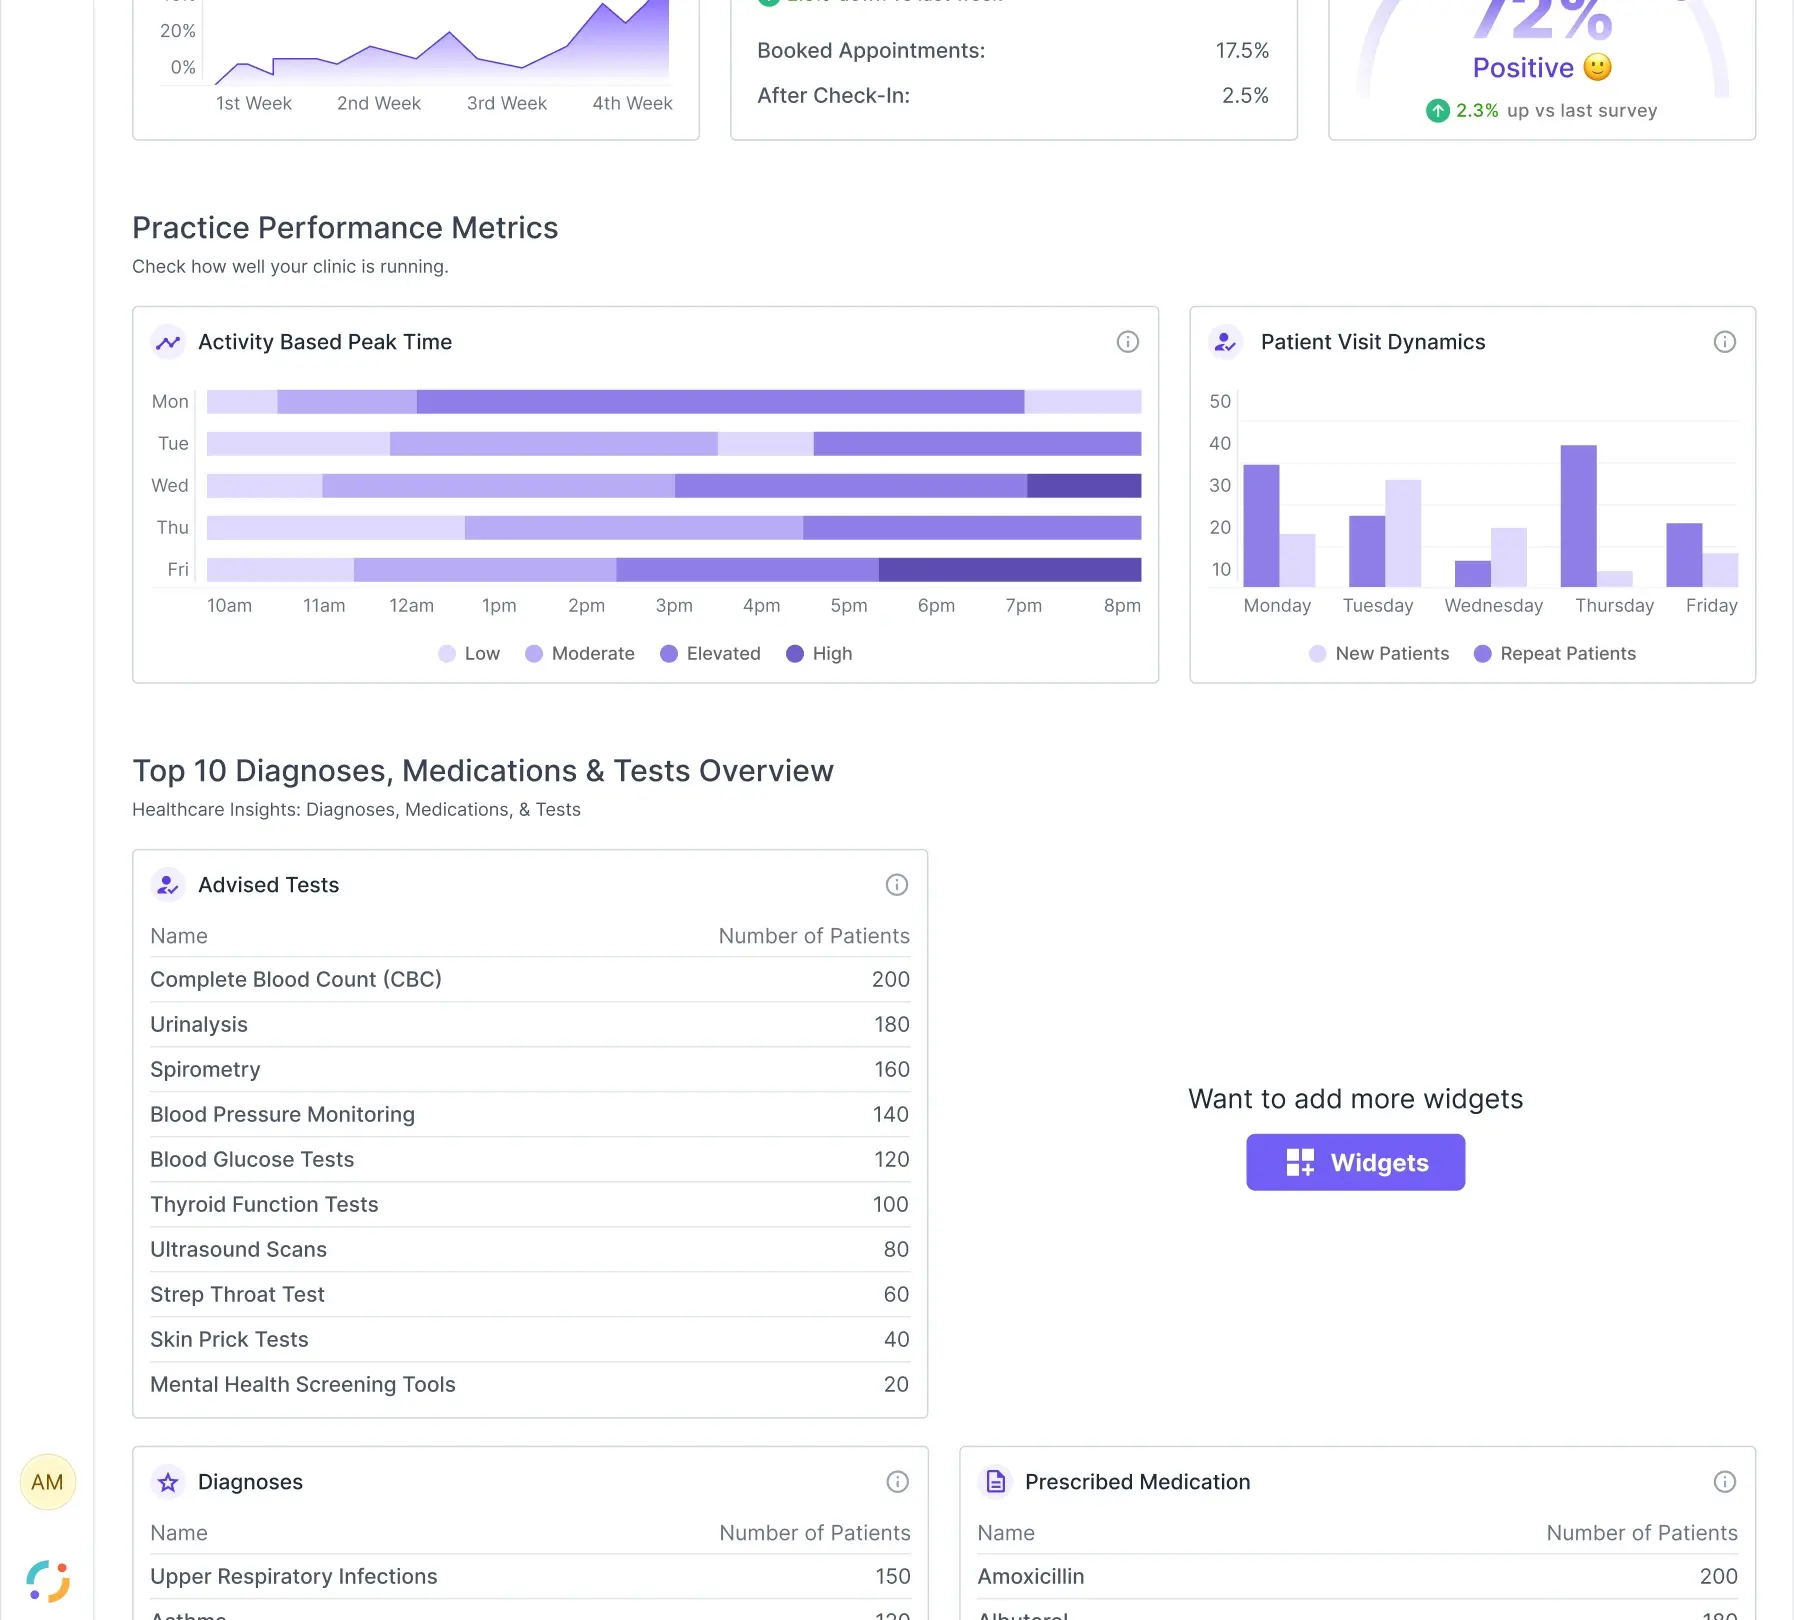Image resolution: width=1794 pixels, height=1620 pixels.
Task: Toggle the Low legend item
Action: [x=469, y=654]
